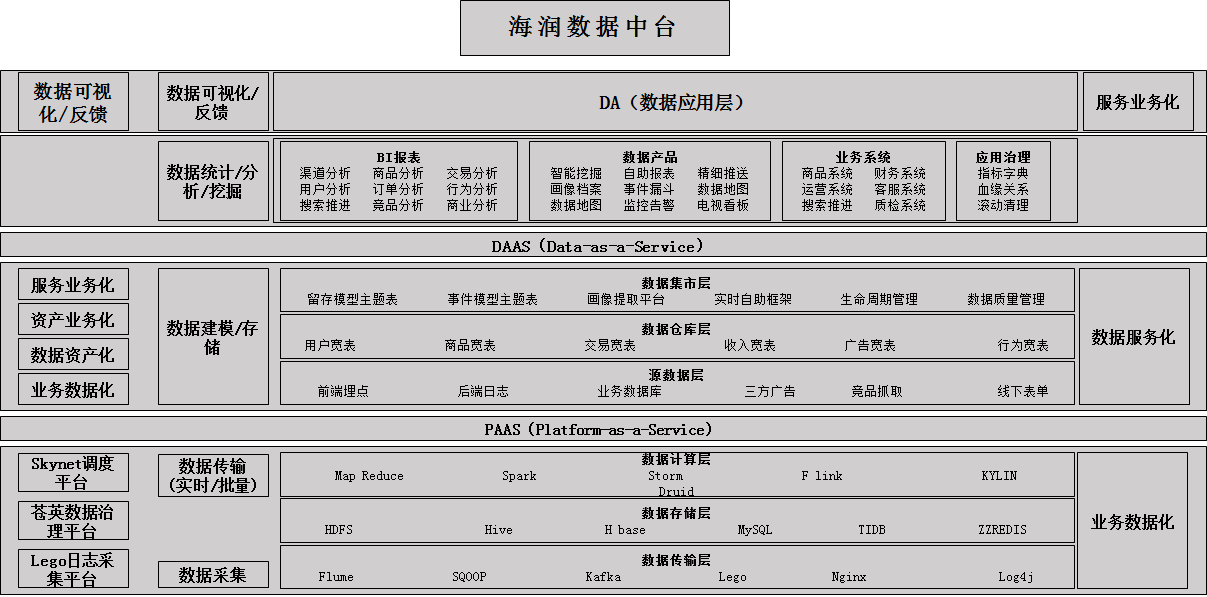1207x597 pixels.
Task: Select 交易分析 entry
Action: click(472, 173)
